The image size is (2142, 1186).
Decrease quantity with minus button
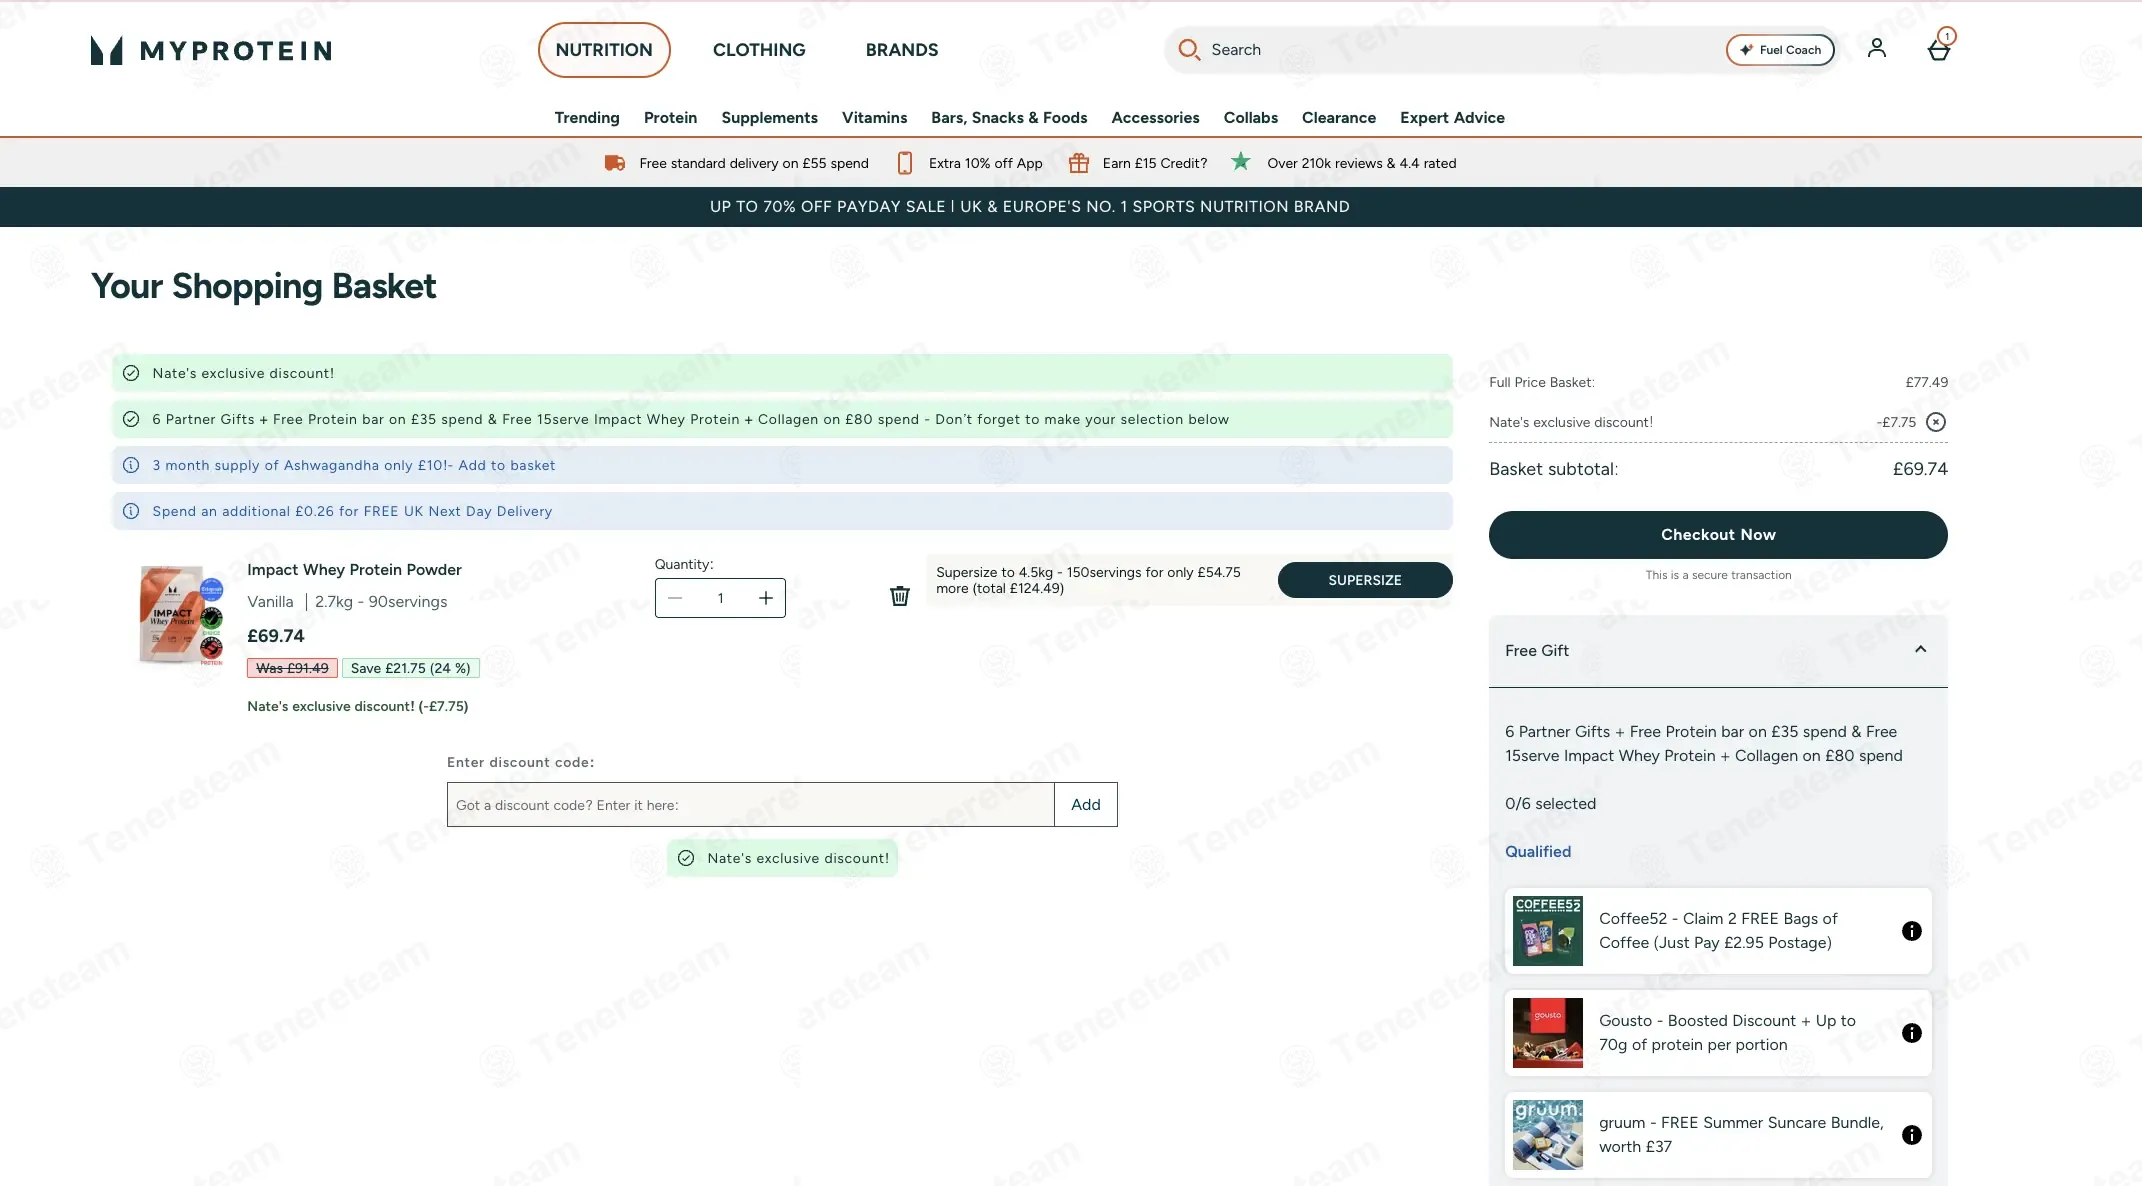[675, 598]
